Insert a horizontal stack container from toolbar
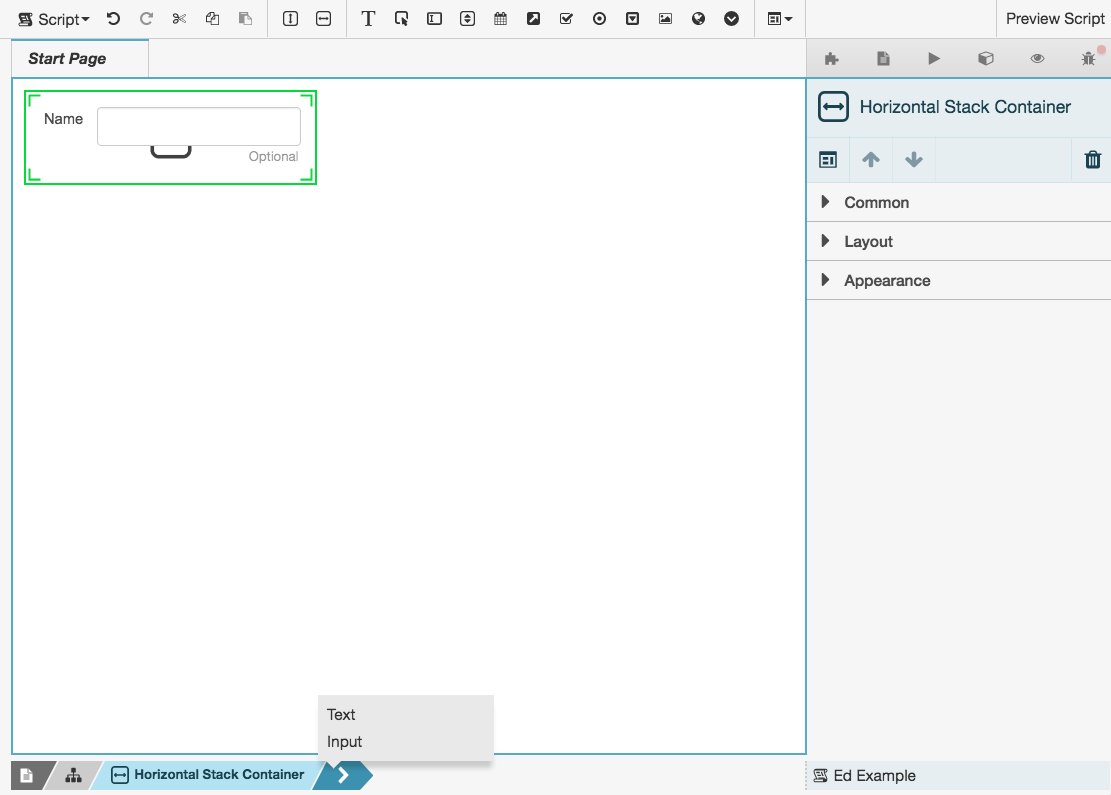The height and width of the screenshot is (795, 1111). tap(323, 19)
